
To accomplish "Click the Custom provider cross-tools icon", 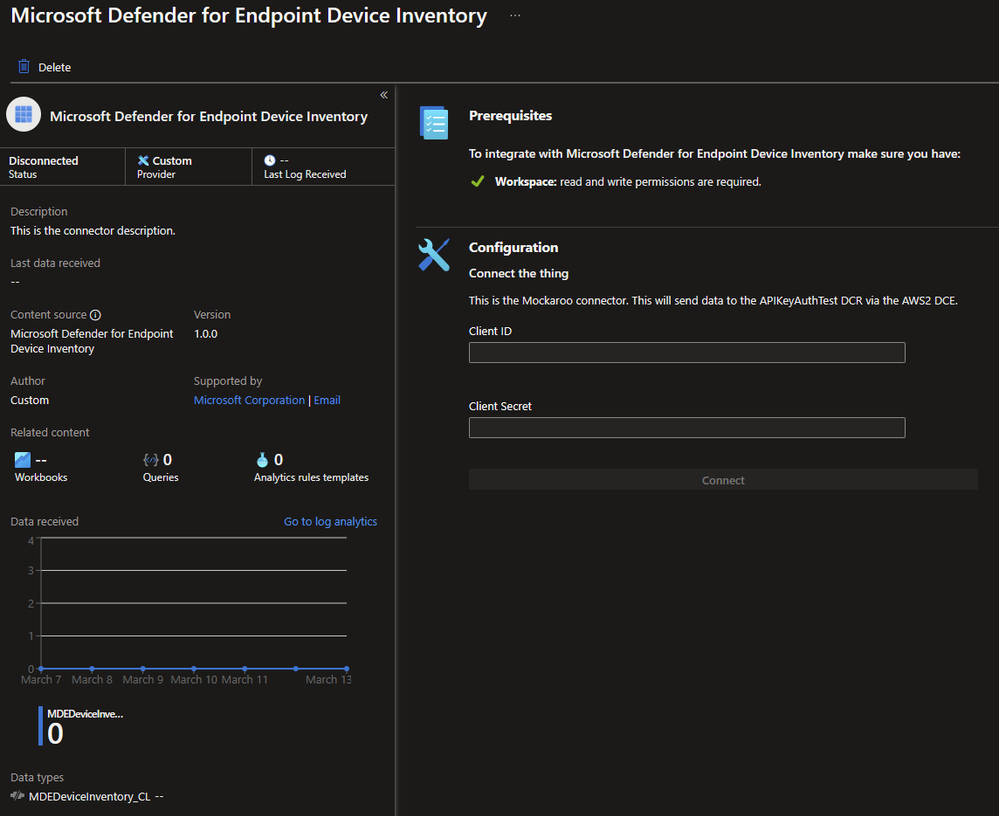I will click(143, 161).
